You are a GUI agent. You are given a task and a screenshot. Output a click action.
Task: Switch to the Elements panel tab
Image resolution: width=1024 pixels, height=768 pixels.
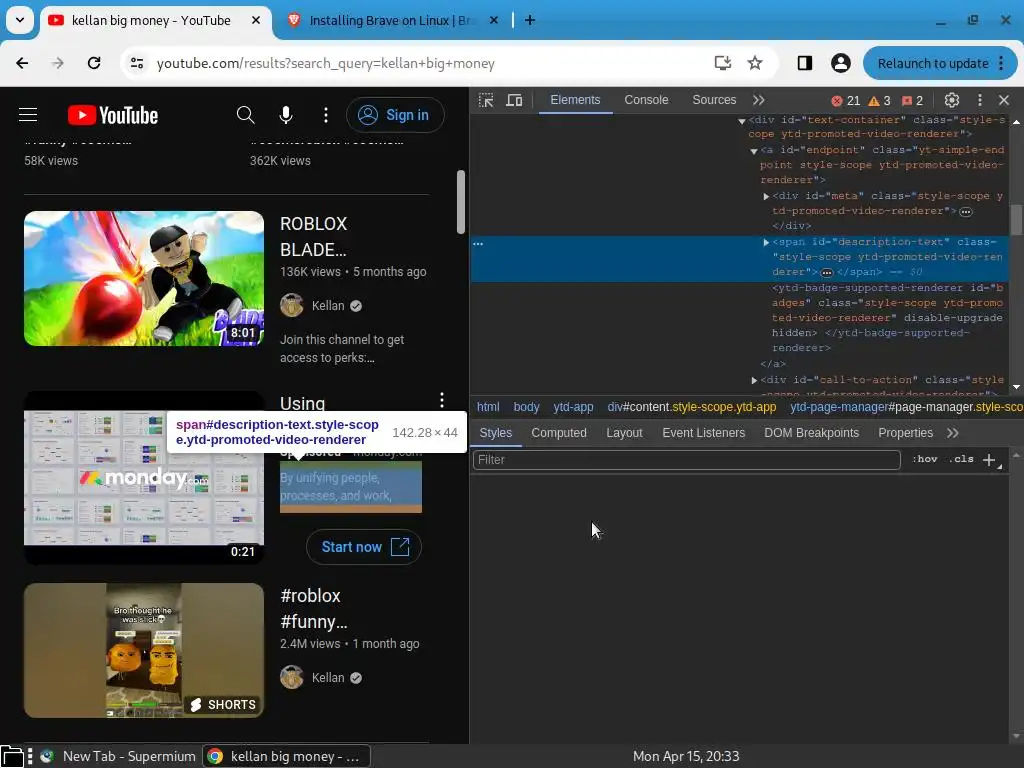[x=575, y=100]
